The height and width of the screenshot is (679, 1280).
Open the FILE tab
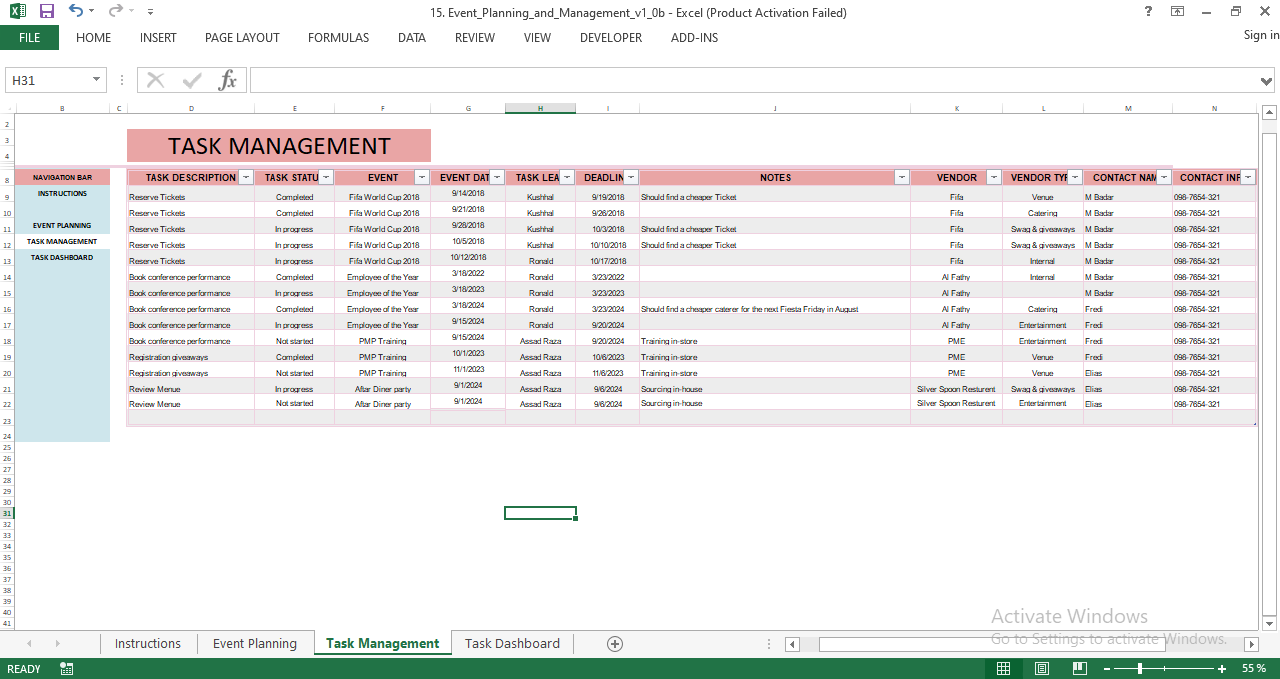(29, 38)
